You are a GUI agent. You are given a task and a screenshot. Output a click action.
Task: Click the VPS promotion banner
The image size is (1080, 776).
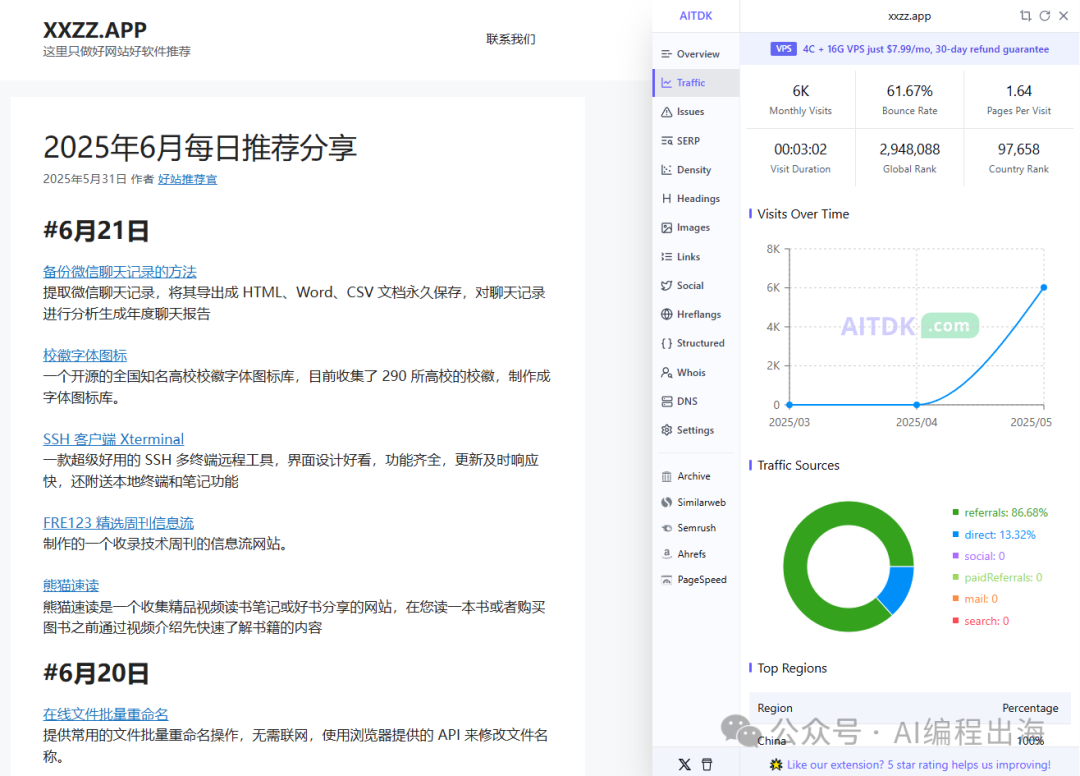[x=910, y=49]
